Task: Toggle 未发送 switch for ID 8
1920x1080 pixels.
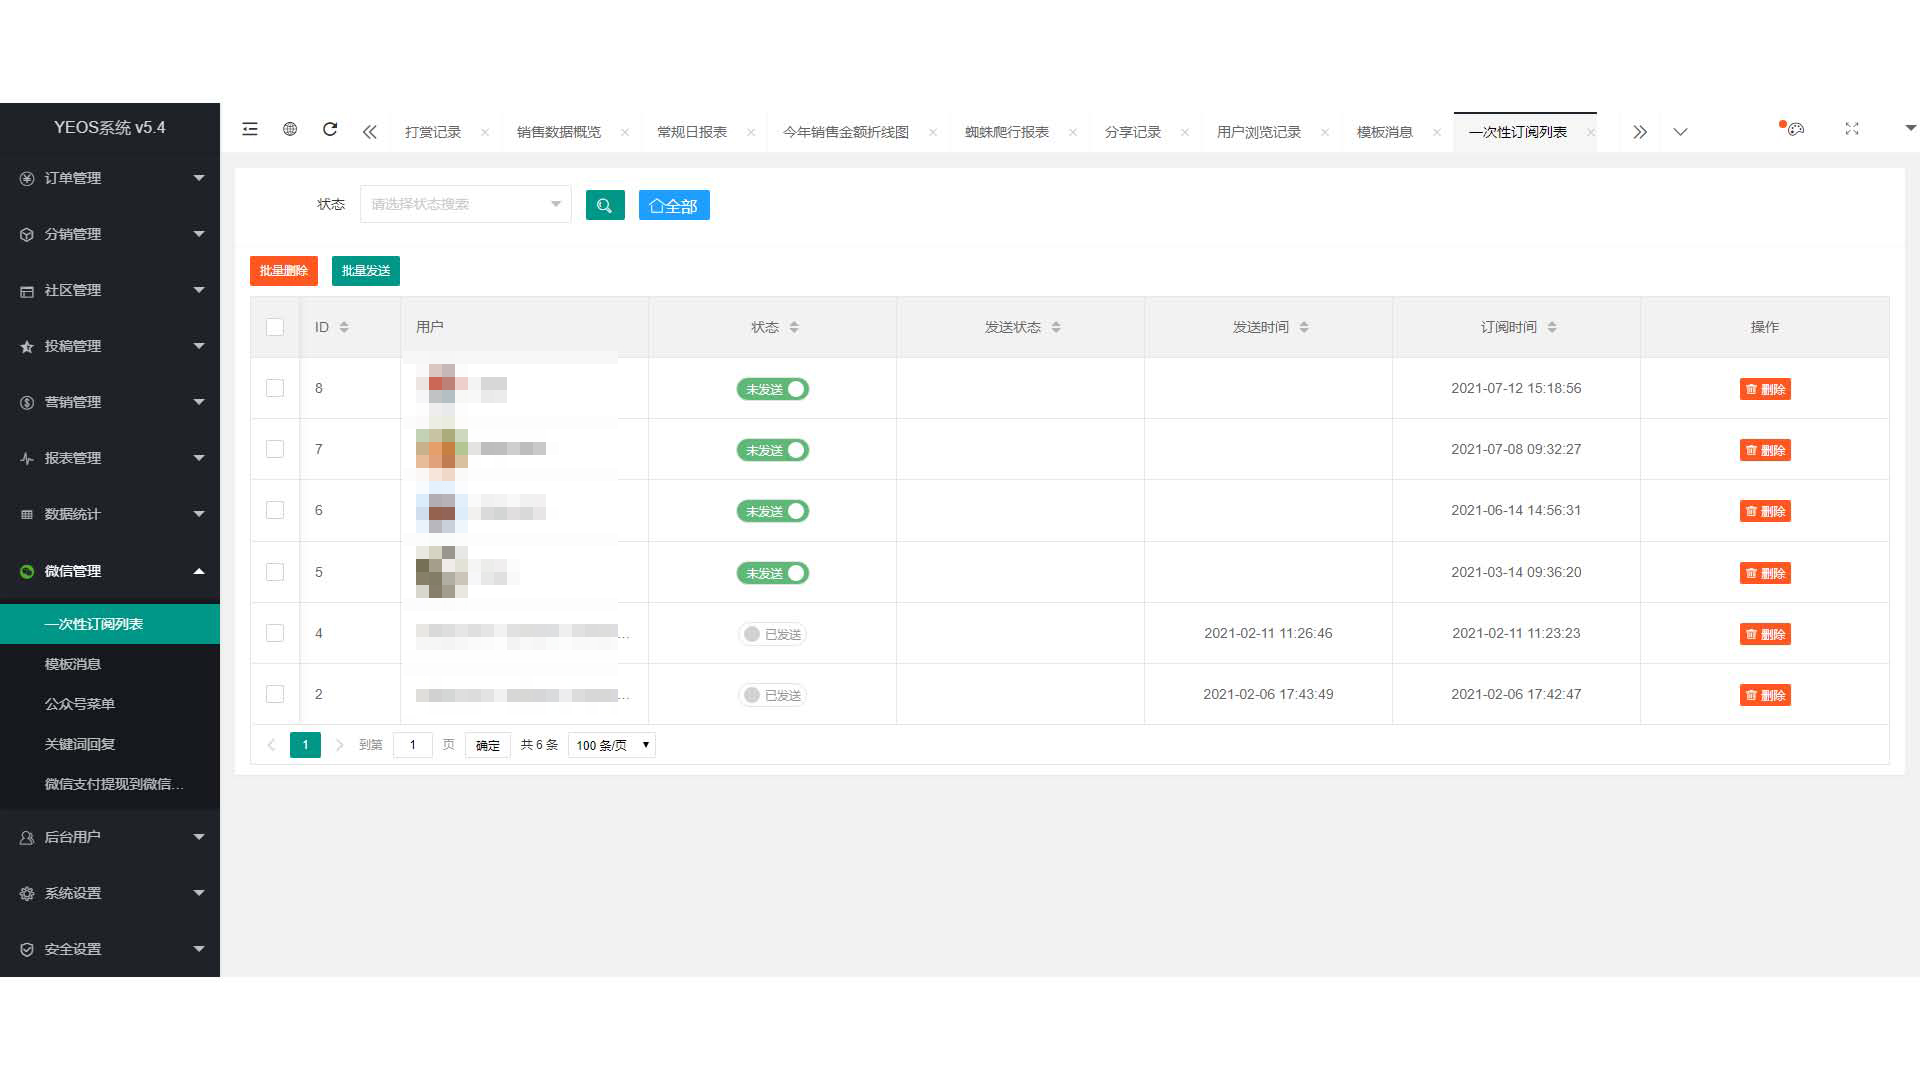Action: (x=773, y=389)
